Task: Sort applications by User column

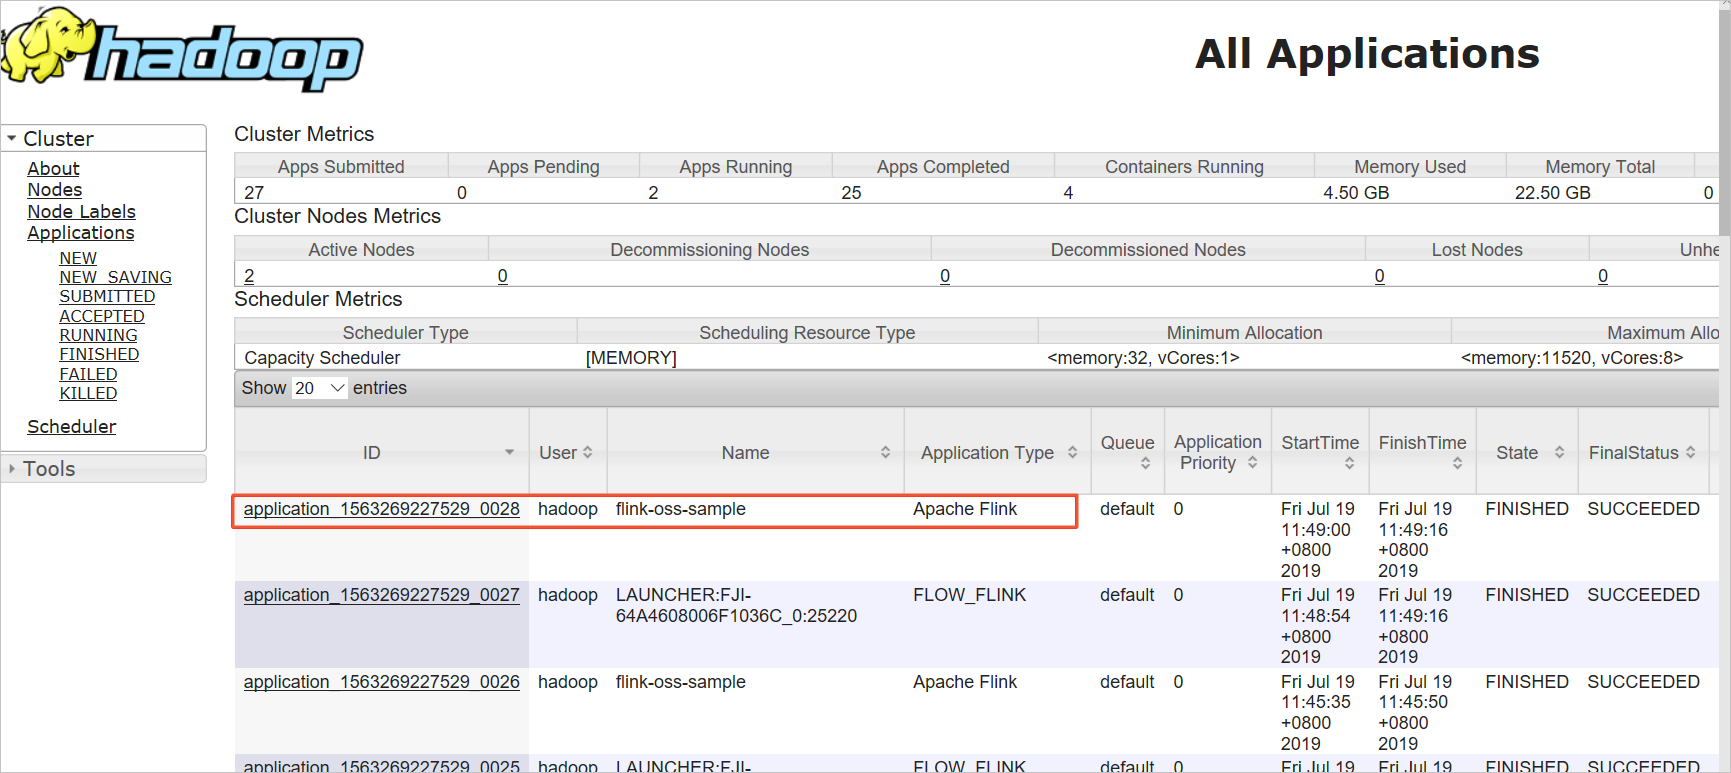Action: pyautogui.click(x=588, y=453)
